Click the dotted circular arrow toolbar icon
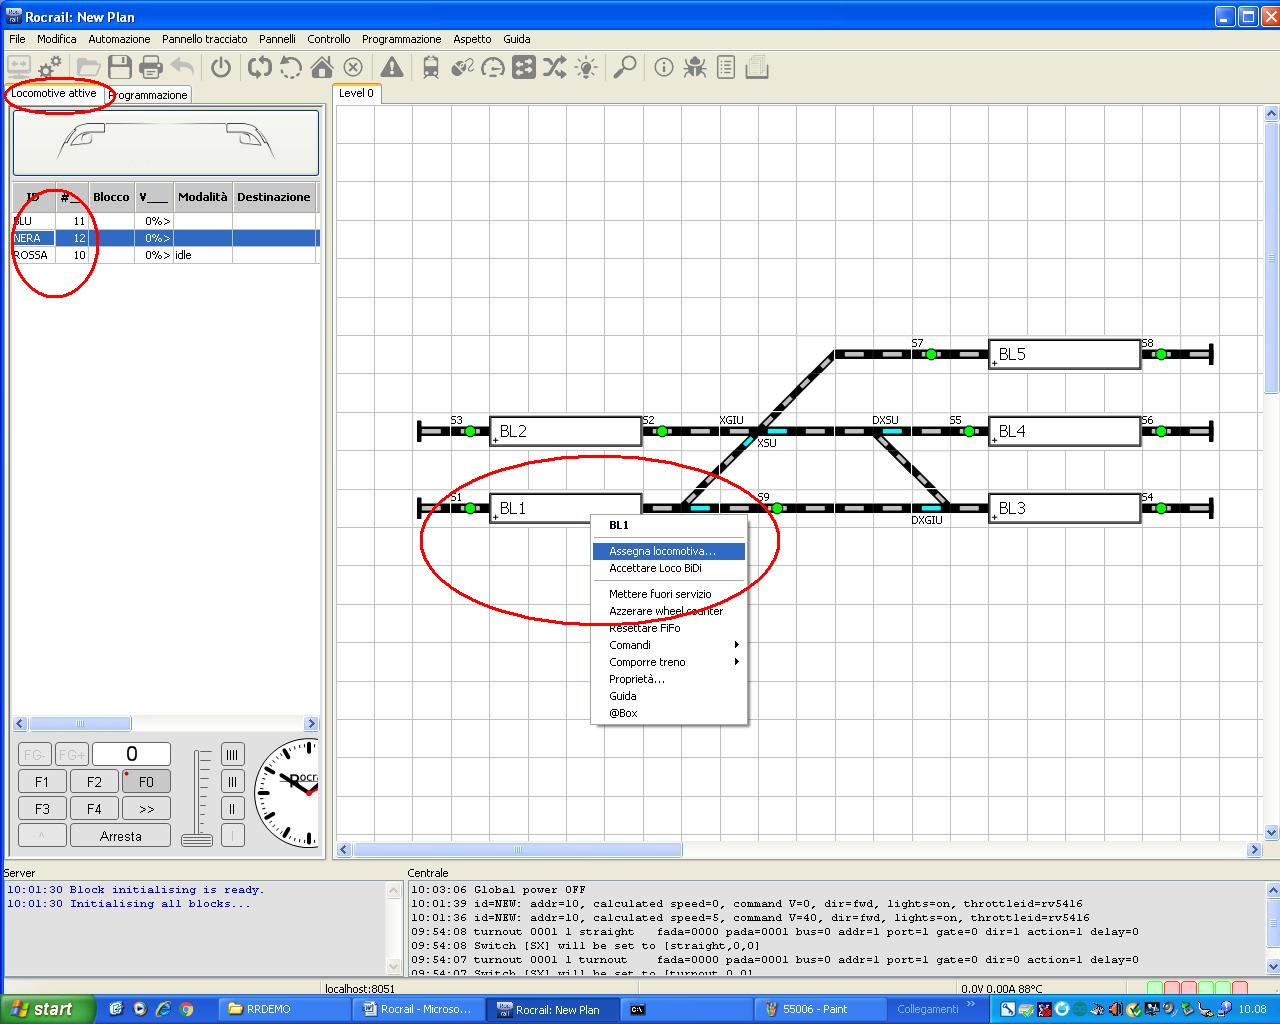Image resolution: width=1280 pixels, height=1024 pixels. (x=291, y=67)
